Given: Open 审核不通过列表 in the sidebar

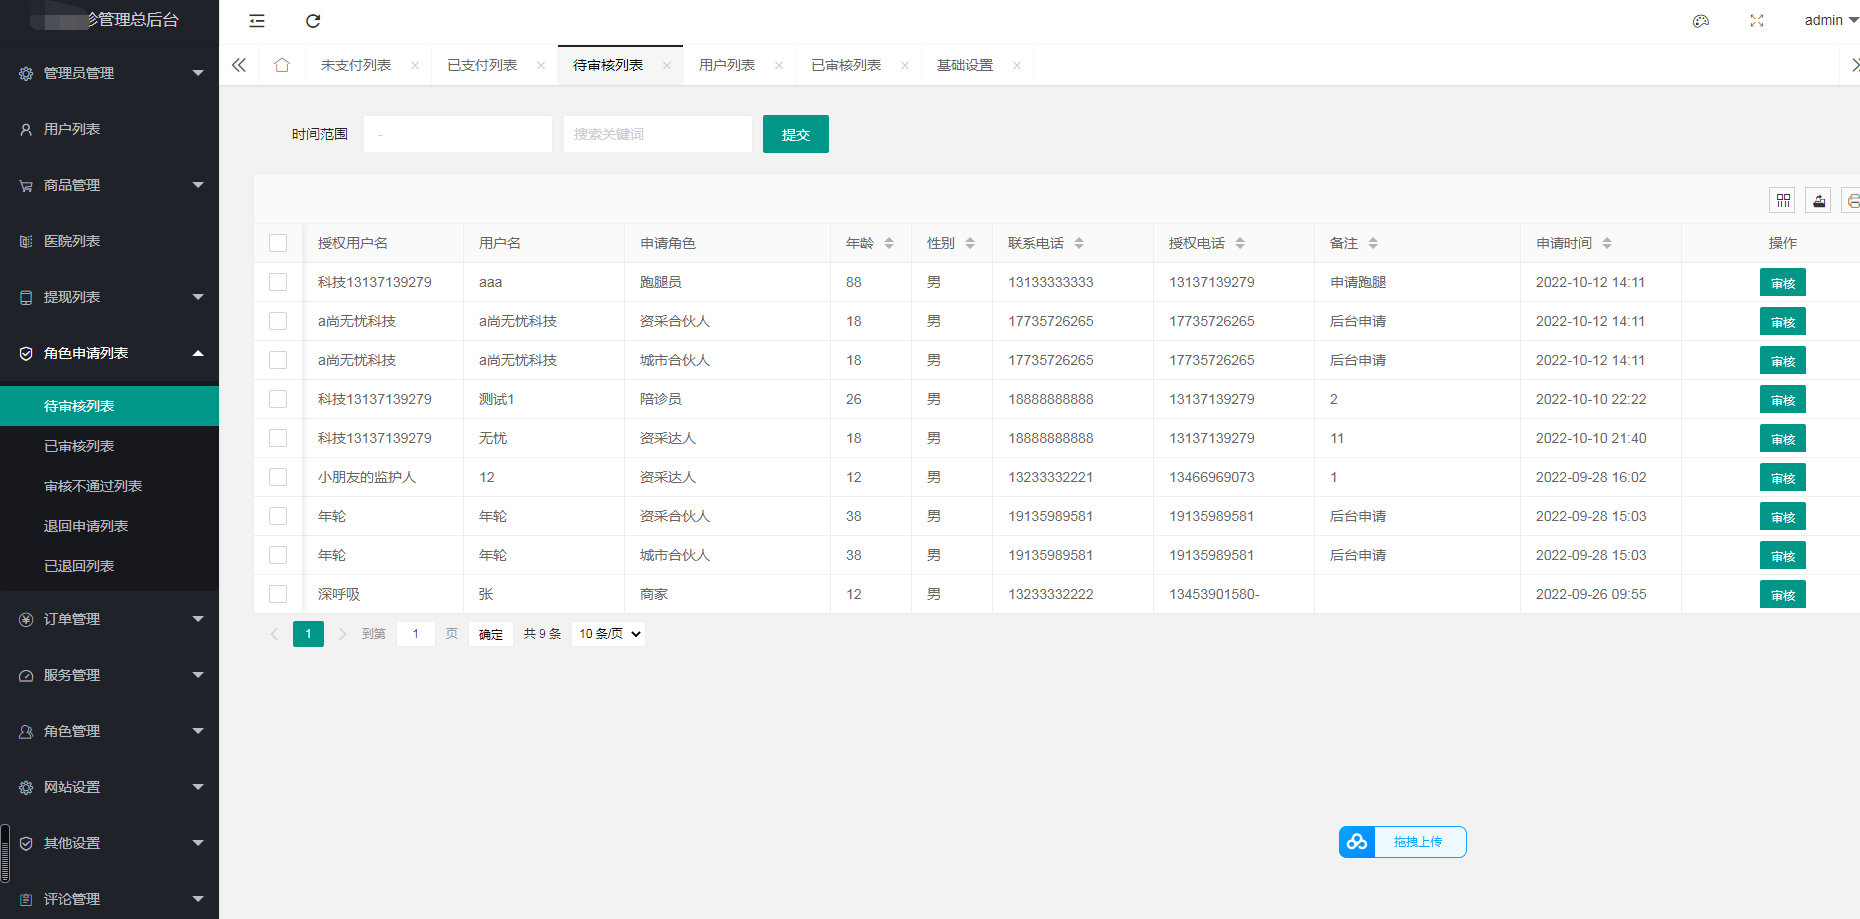Looking at the screenshot, I should (93, 486).
